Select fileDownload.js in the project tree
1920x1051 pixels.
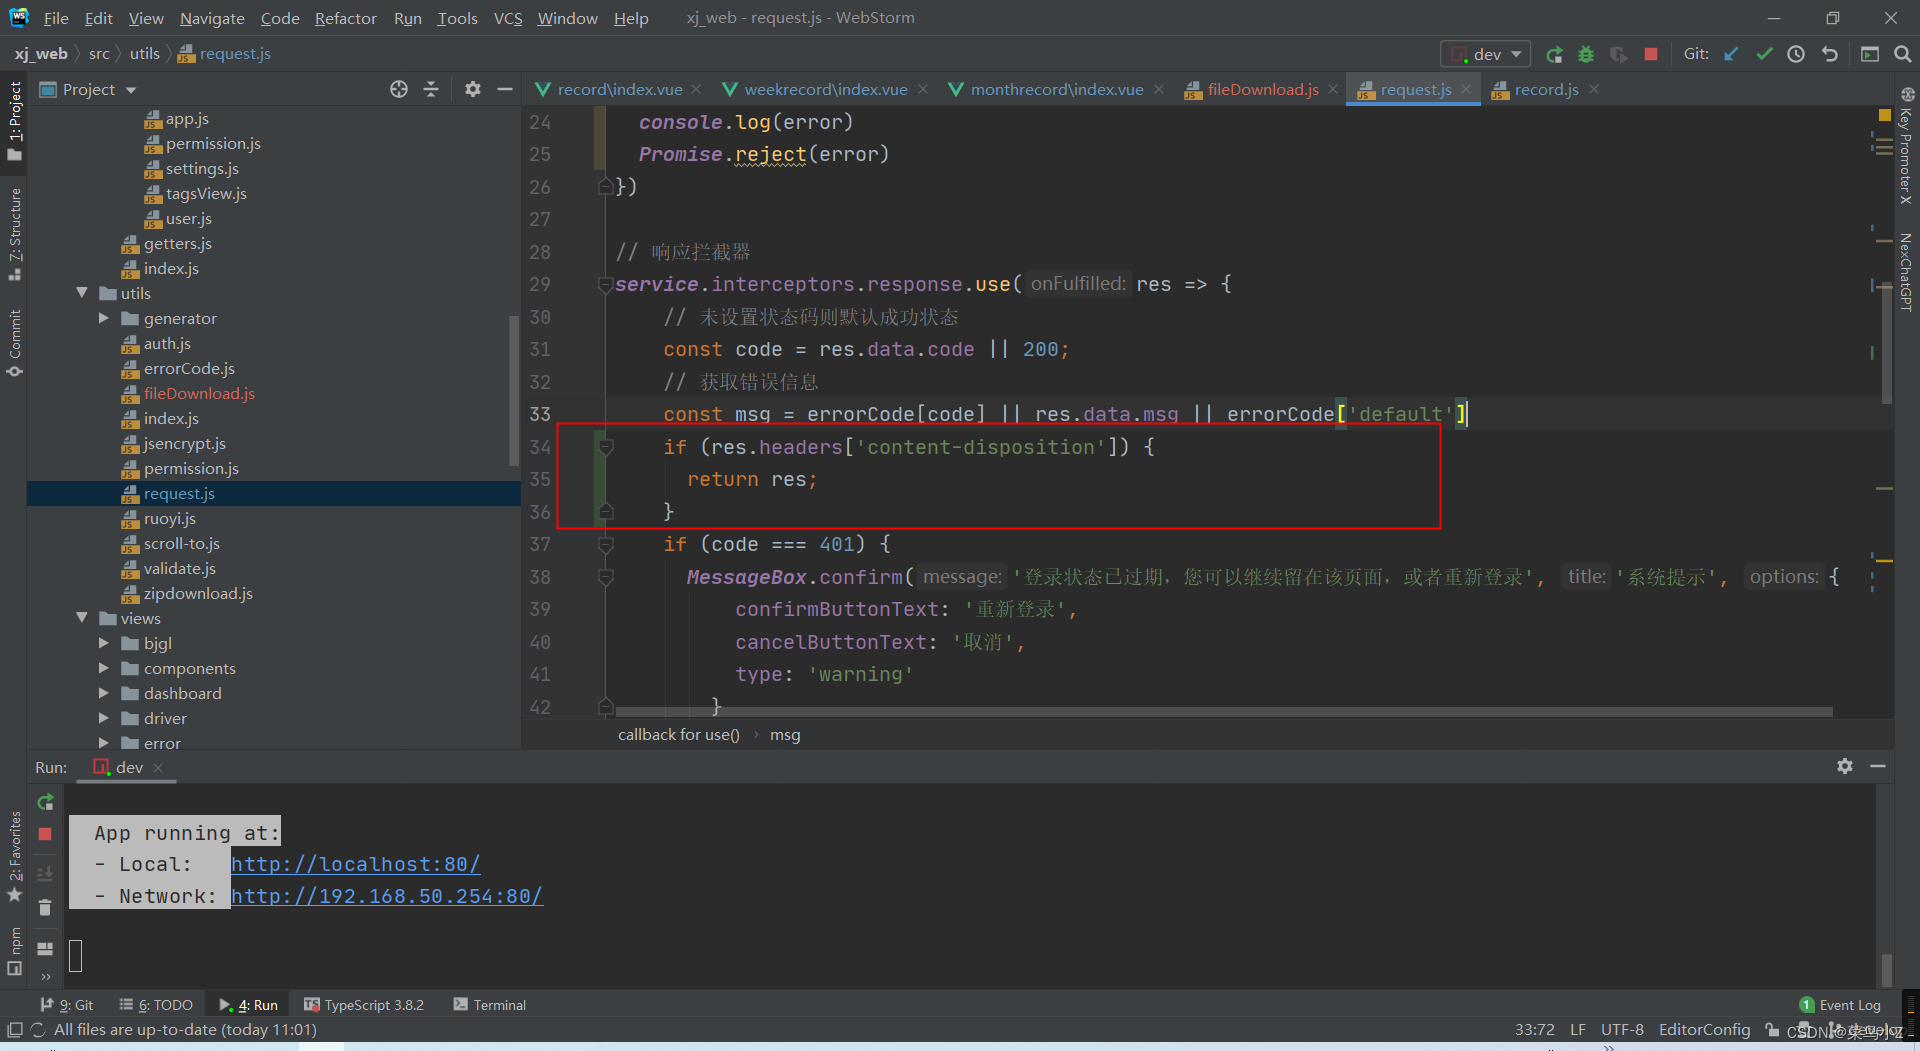point(199,393)
